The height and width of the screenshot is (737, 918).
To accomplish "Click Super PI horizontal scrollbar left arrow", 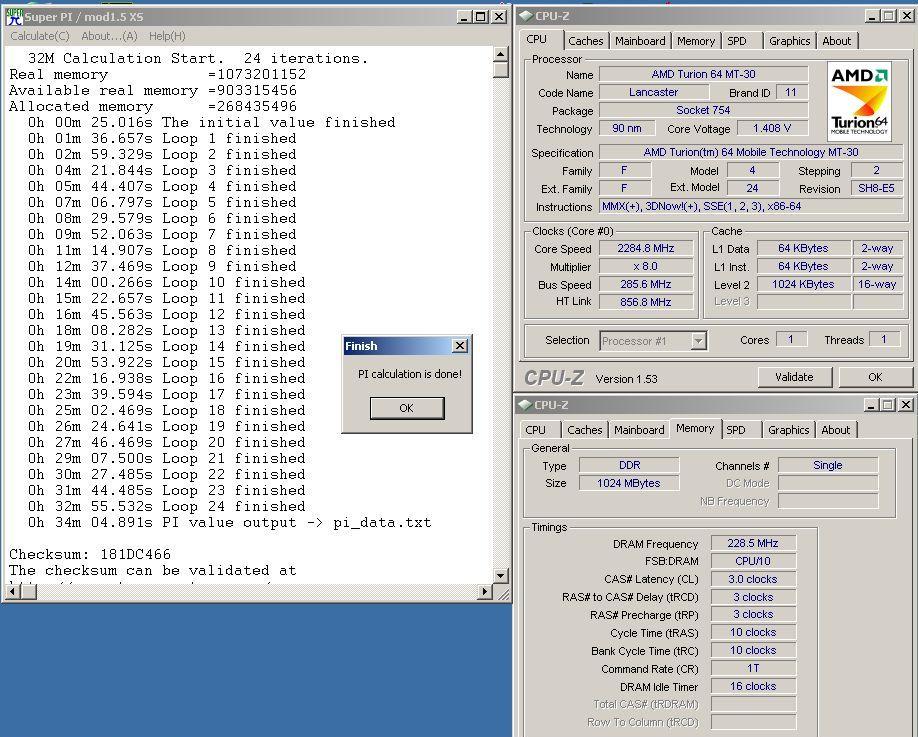I will coord(13,591).
